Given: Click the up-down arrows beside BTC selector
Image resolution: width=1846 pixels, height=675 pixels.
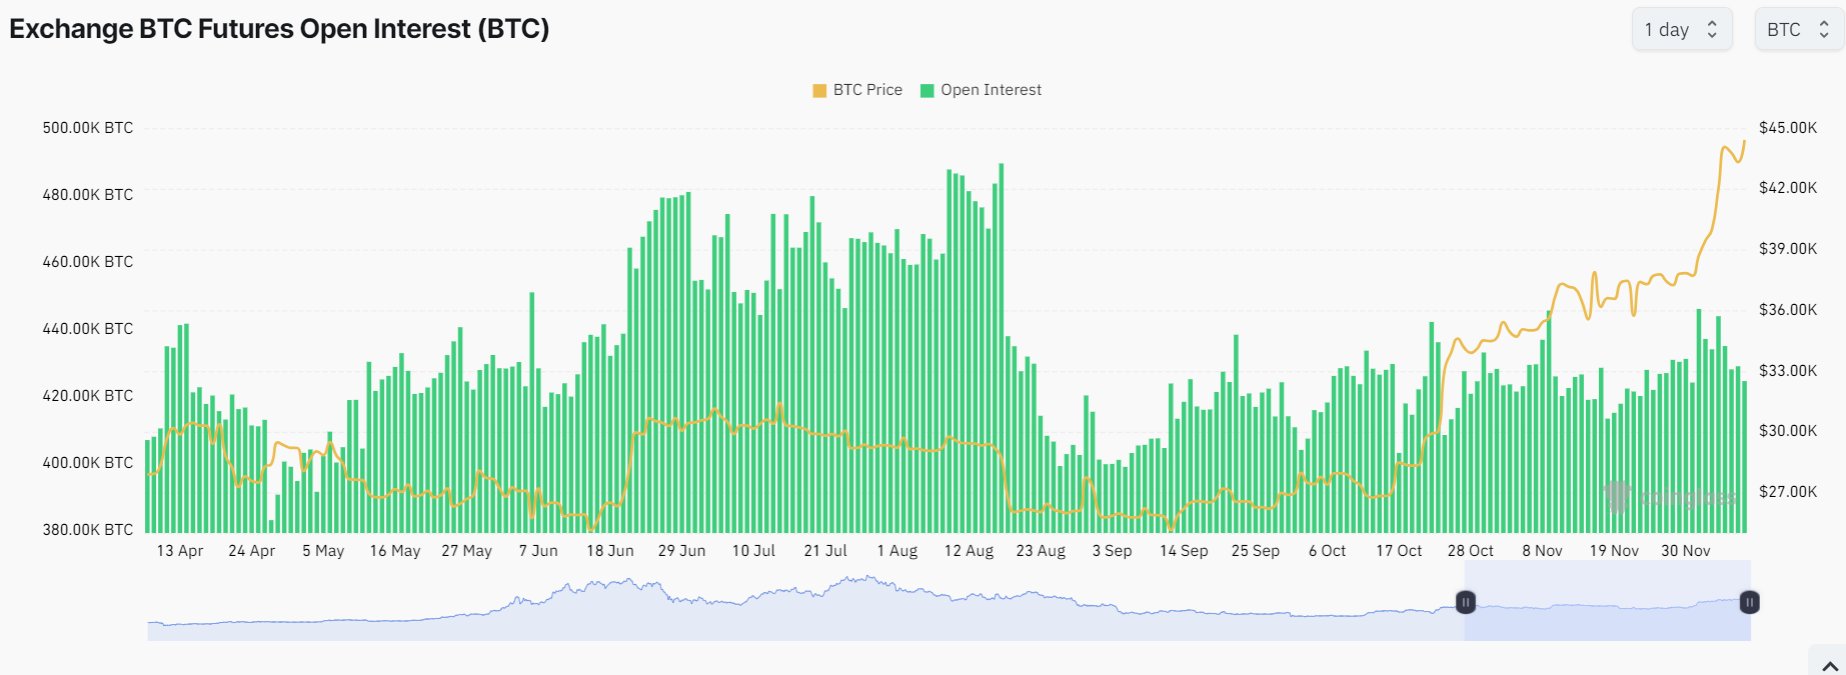Looking at the screenshot, I should 1824,30.
